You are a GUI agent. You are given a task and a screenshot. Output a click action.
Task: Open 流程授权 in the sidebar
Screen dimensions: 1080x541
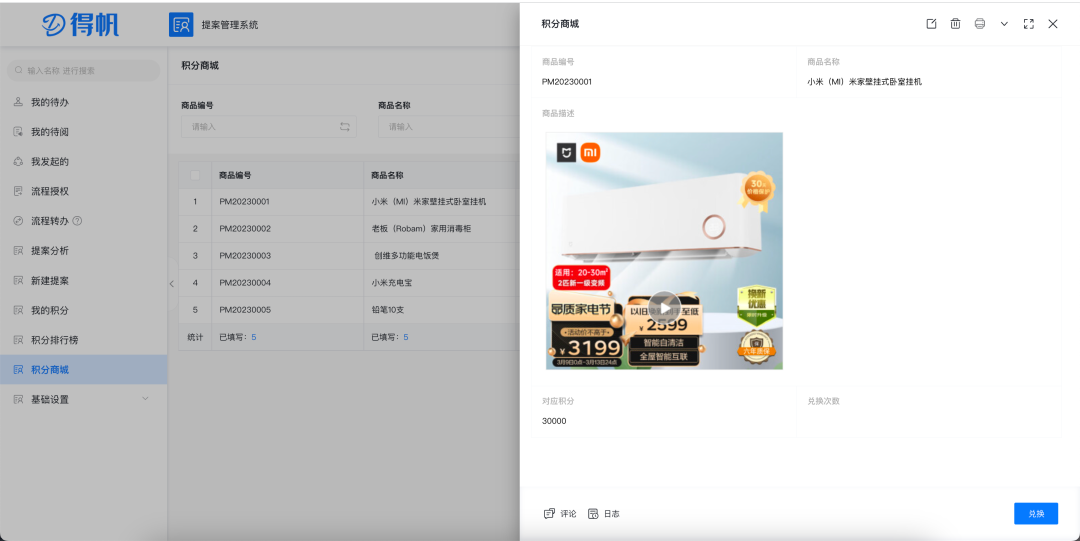pos(83,191)
